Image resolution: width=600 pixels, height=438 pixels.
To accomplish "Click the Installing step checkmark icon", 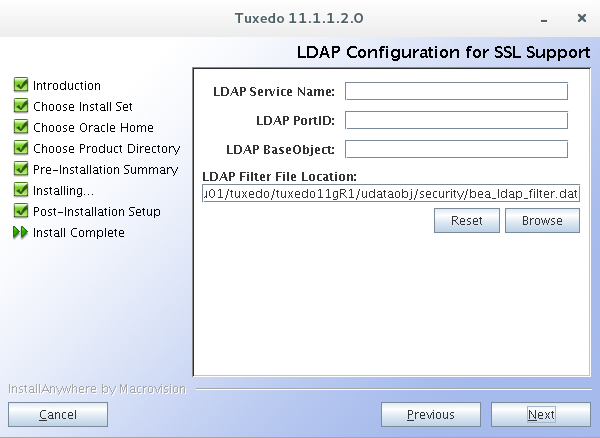I will tap(21, 190).
